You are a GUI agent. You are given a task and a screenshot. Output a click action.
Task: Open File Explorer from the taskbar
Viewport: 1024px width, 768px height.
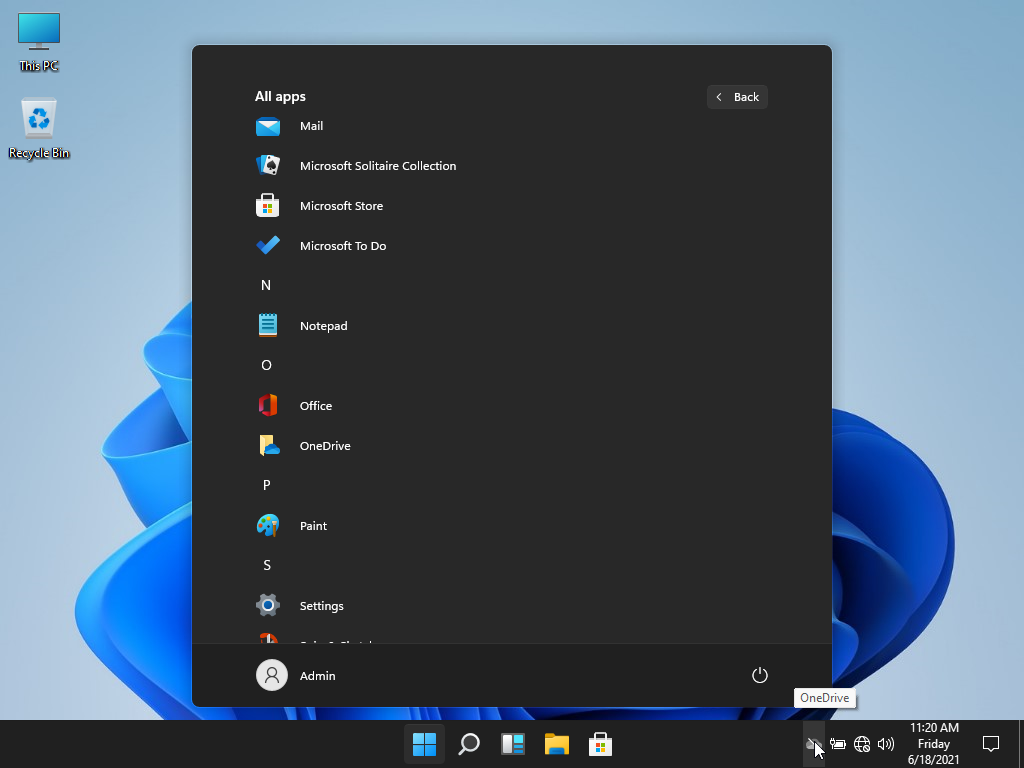tap(556, 744)
